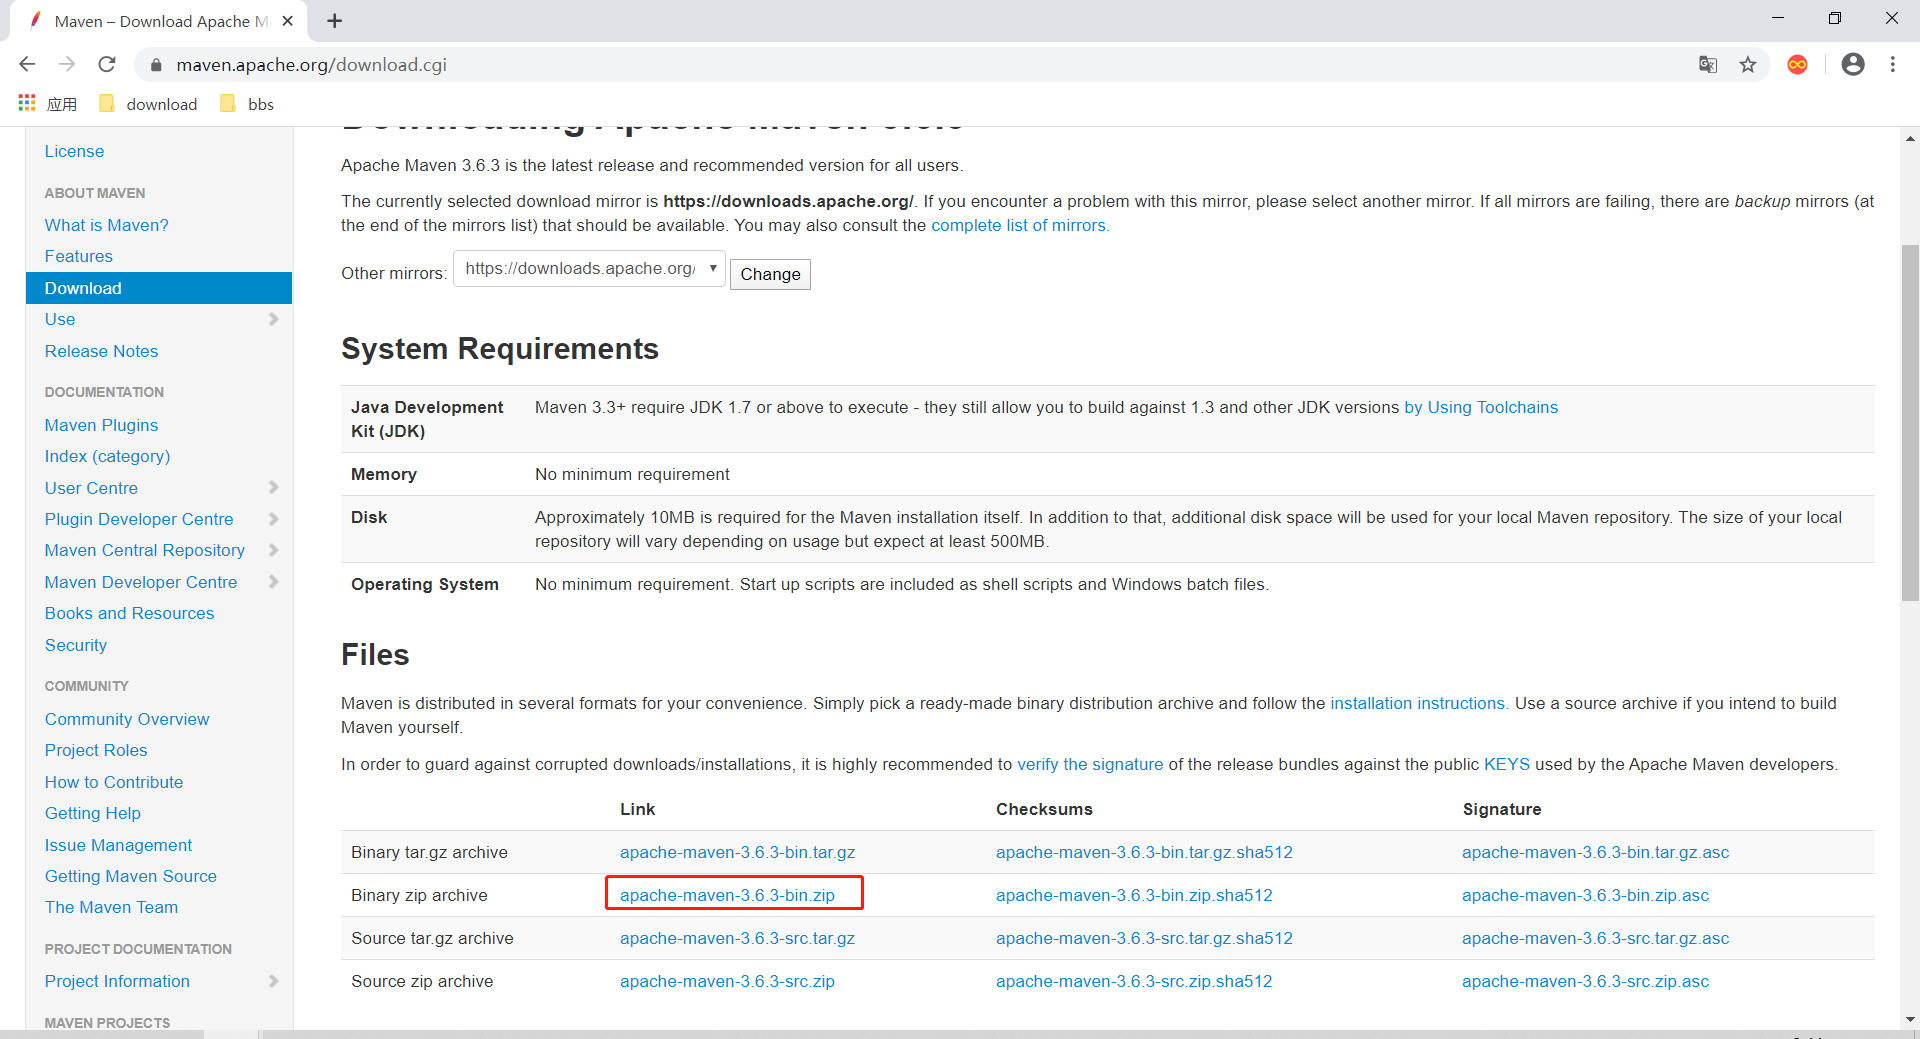Open How to Contribute sidebar link
The height and width of the screenshot is (1039, 1920).
[114, 782]
